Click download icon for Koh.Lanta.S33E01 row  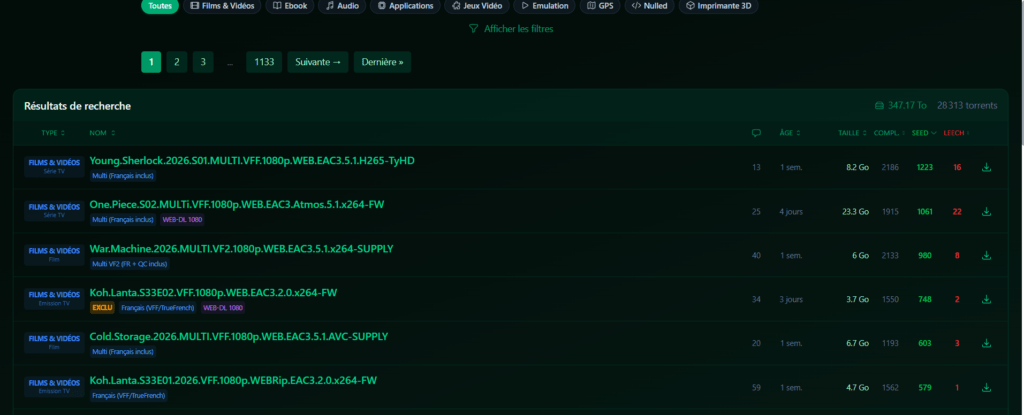[x=986, y=387]
